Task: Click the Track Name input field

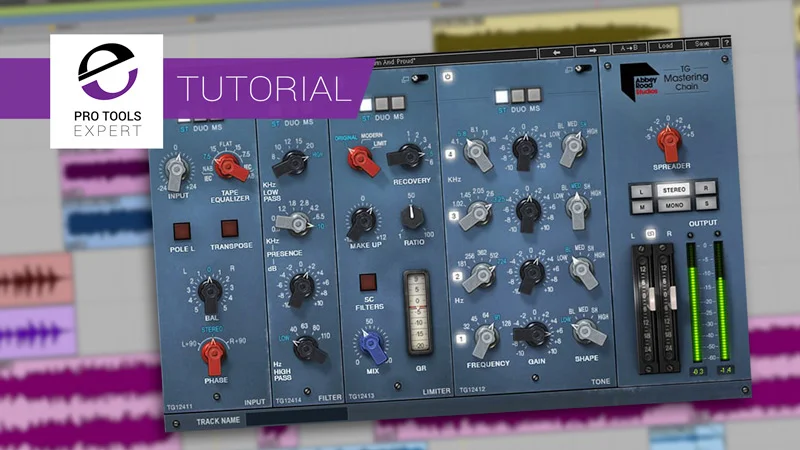Action: (x=297, y=417)
